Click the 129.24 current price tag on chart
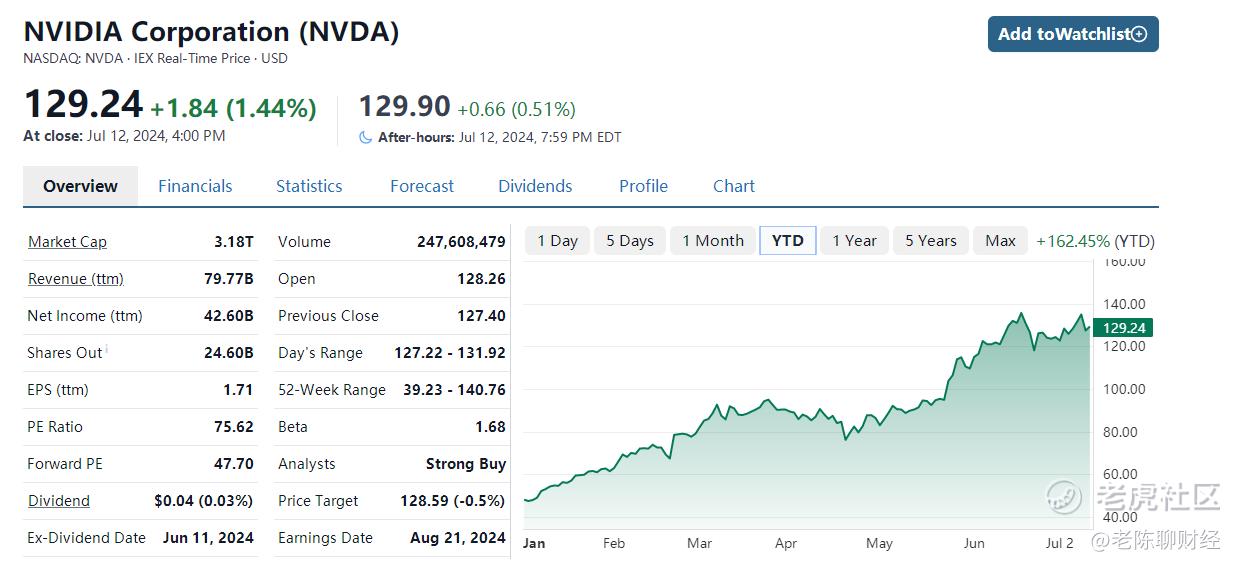 [1122, 328]
